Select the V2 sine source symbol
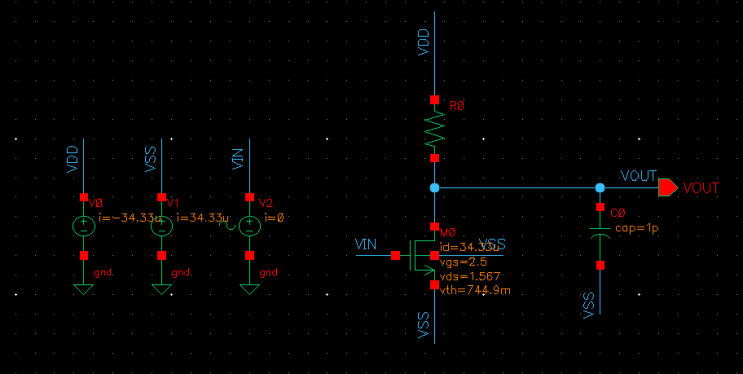Screen dimensions: 743x374 (249, 226)
